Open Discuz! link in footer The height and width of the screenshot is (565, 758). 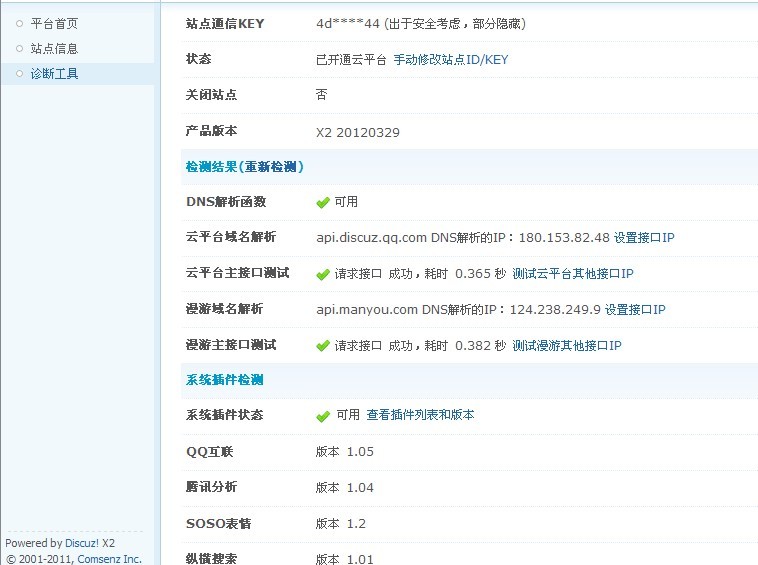(x=82, y=543)
